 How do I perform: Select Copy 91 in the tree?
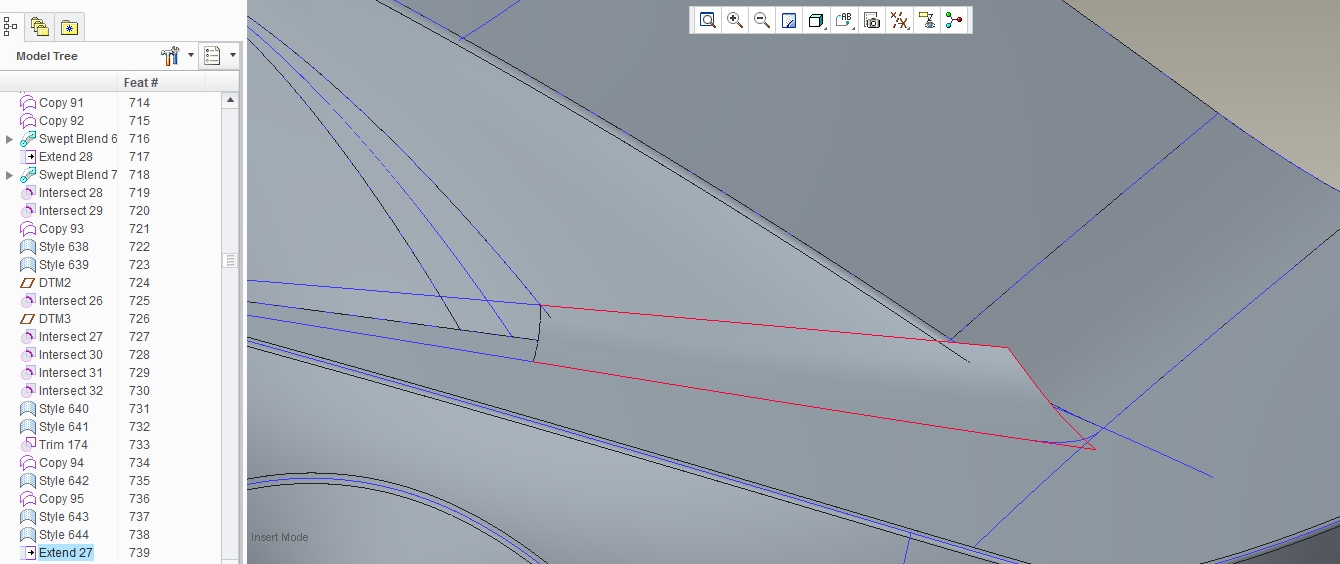[61, 103]
